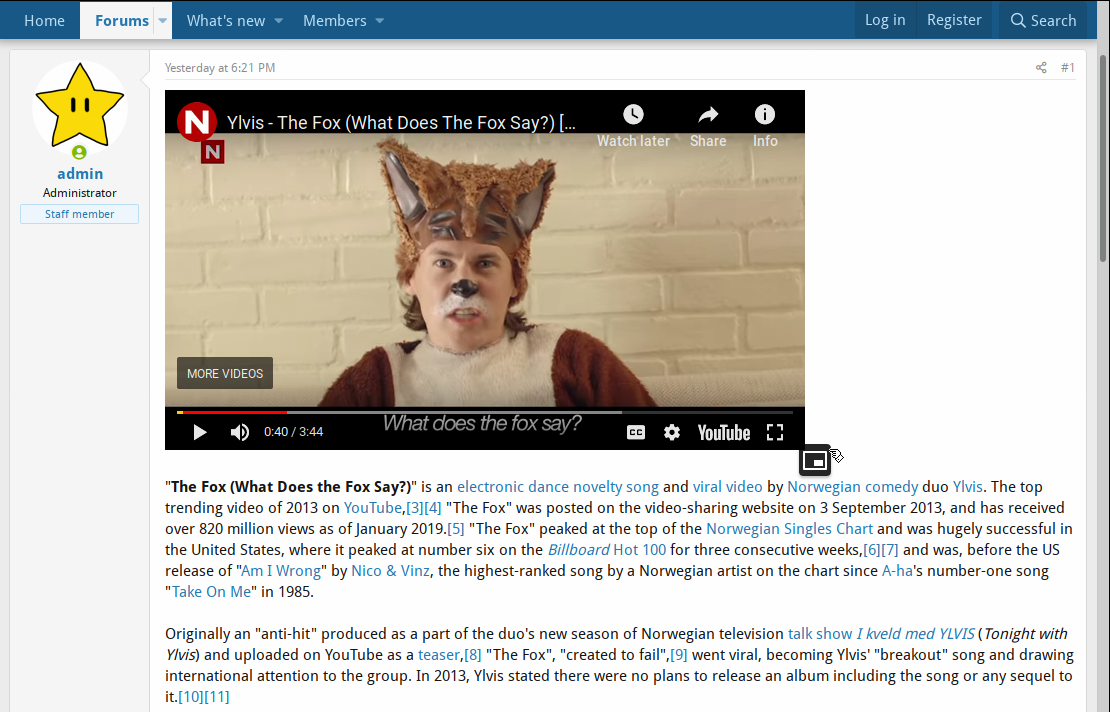
Task: Open the What's new menu
Action: (226, 21)
